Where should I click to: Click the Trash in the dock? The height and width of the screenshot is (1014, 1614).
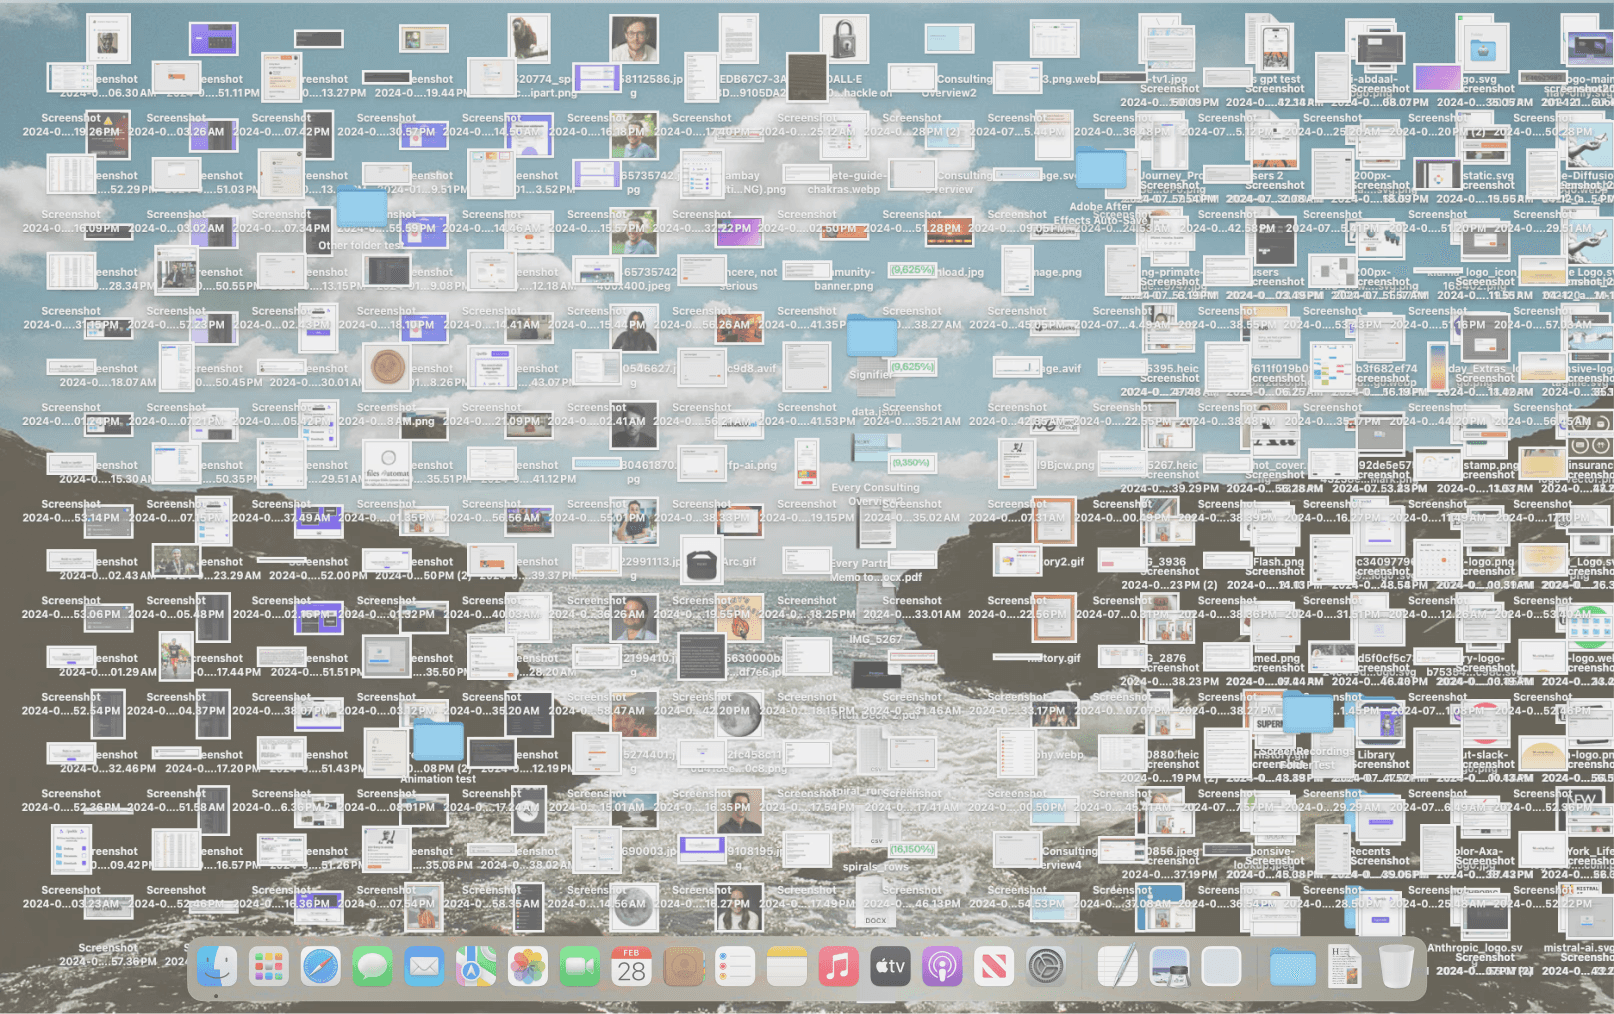(1396, 966)
